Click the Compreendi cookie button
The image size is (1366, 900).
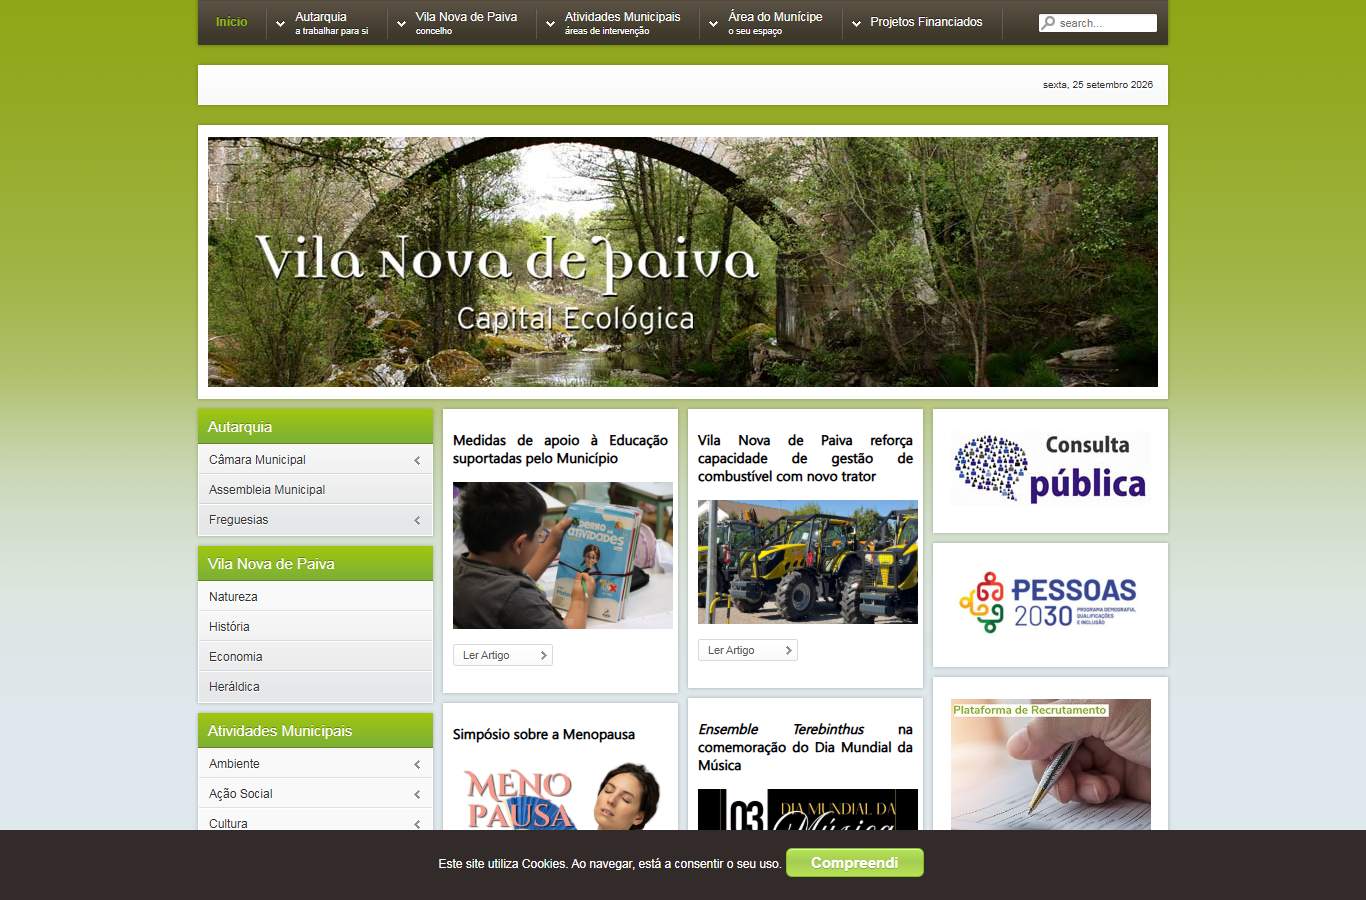tap(855, 863)
